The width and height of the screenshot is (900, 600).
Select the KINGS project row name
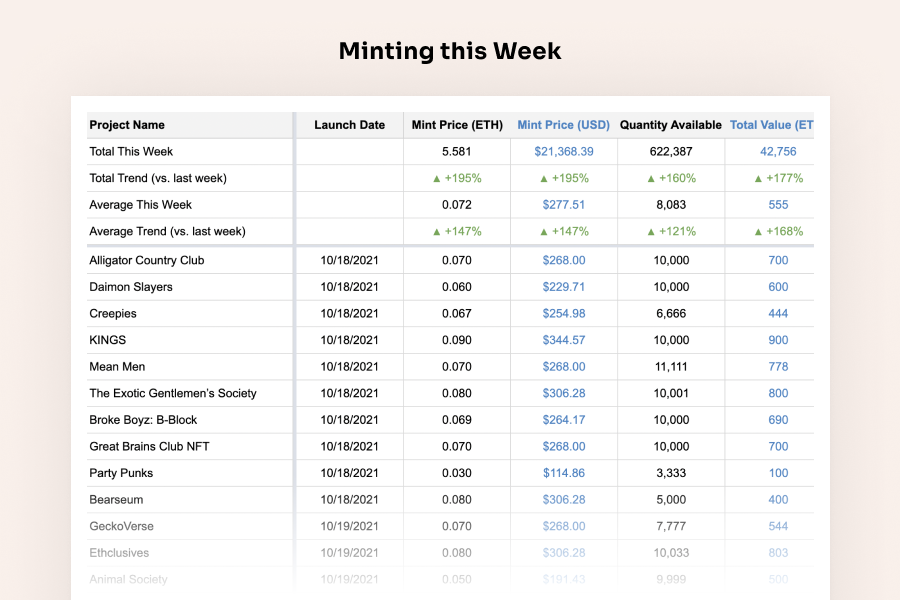tap(108, 340)
